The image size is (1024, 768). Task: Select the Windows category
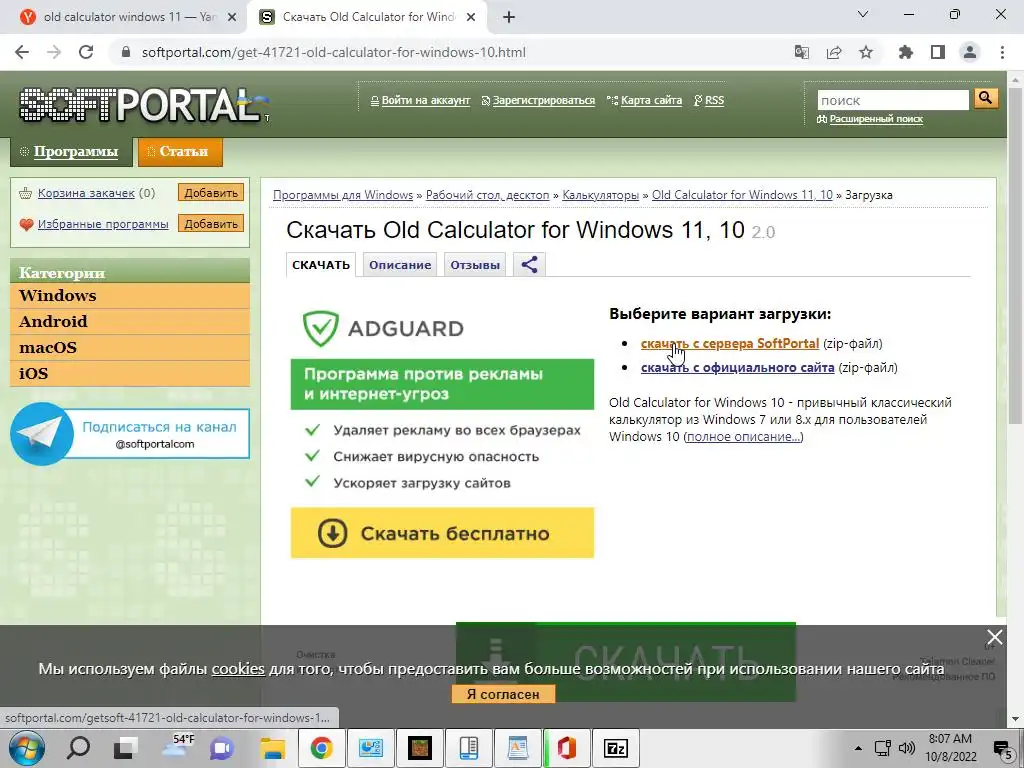(130, 296)
